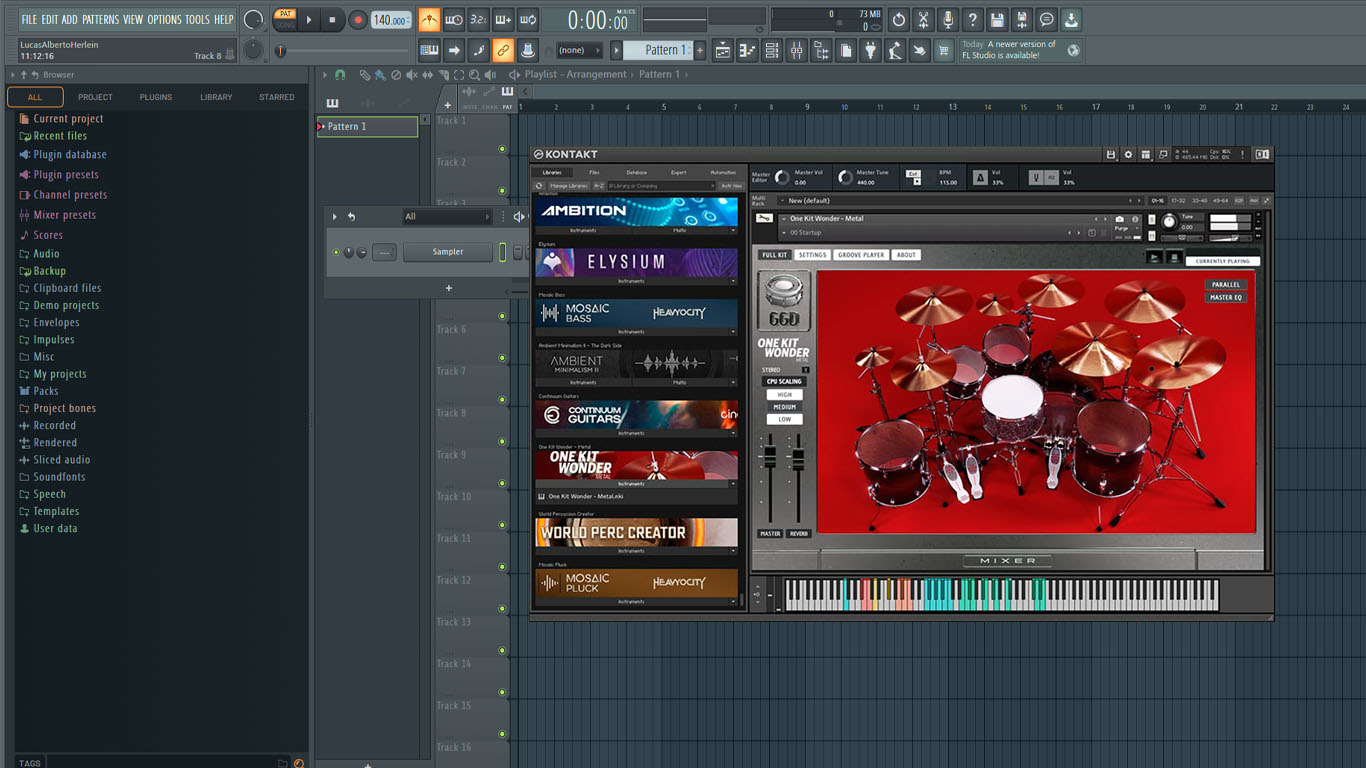Click the REVERB fader label button
This screenshot has height=768, width=1366.
pyautogui.click(x=799, y=534)
